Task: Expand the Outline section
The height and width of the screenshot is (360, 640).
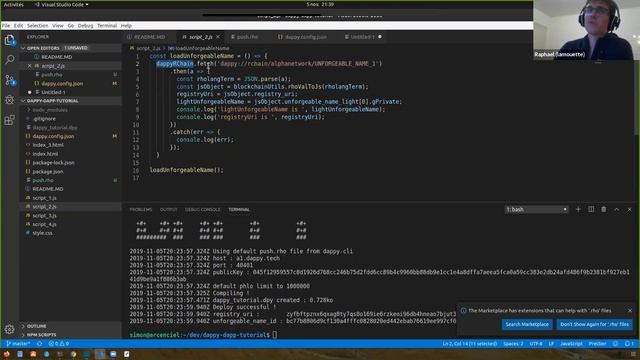Action: (x=71, y=326)
